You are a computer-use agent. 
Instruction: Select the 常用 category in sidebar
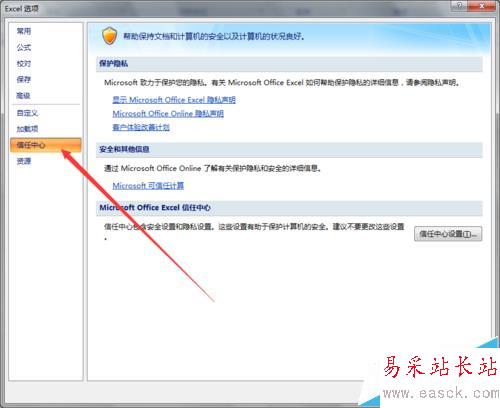tap(24, 31)
